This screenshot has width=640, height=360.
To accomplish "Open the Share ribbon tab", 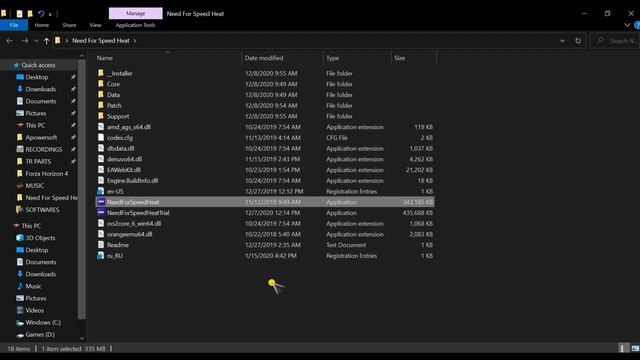I will 69,25.
